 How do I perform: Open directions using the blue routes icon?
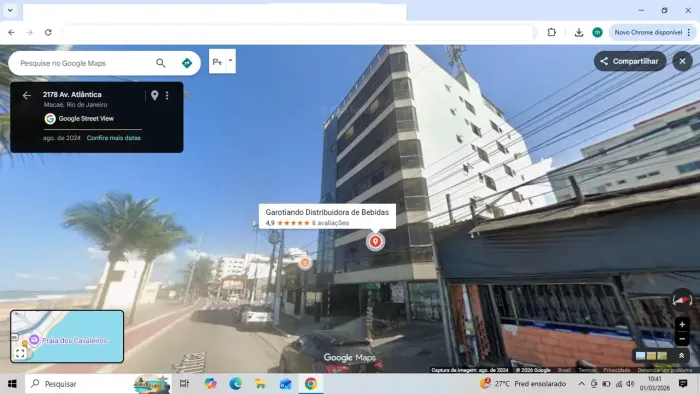187,63
